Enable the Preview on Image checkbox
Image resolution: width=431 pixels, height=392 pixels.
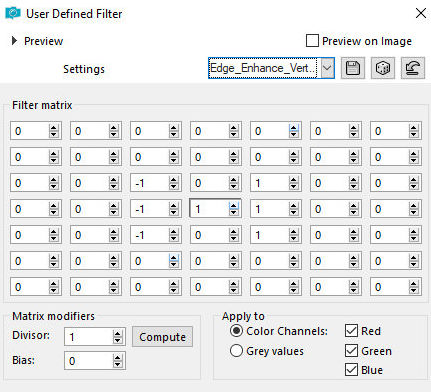pyautogui.click(x=312, y=41)
